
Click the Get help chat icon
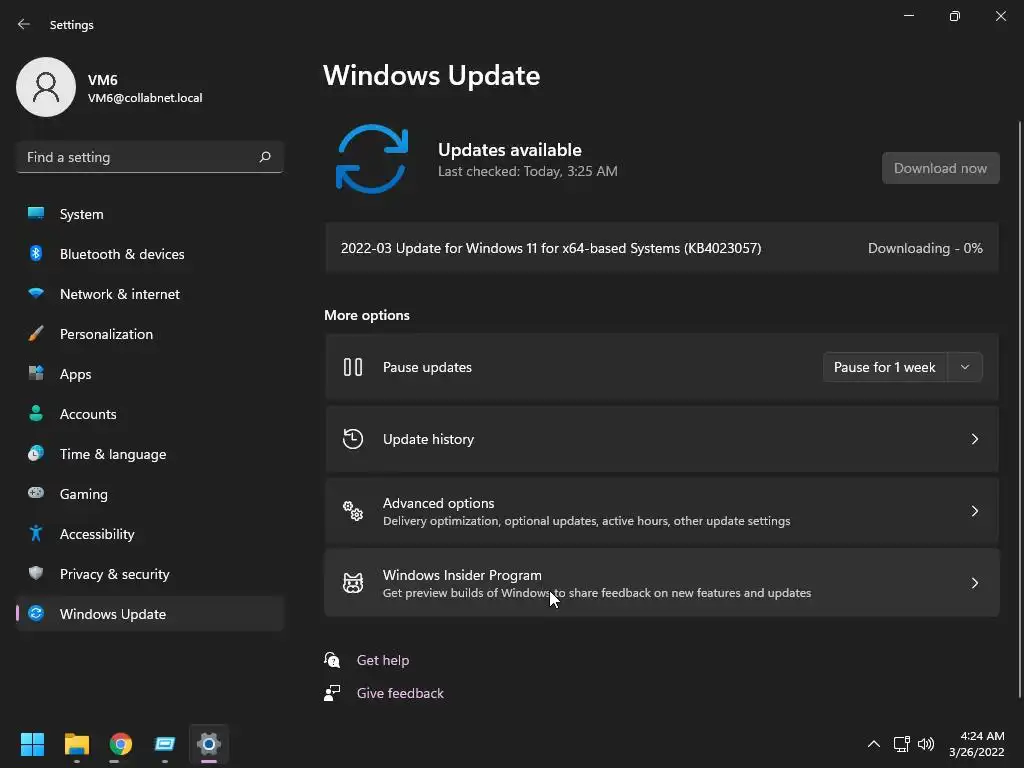pyautogui.click(x=332, y=660)
